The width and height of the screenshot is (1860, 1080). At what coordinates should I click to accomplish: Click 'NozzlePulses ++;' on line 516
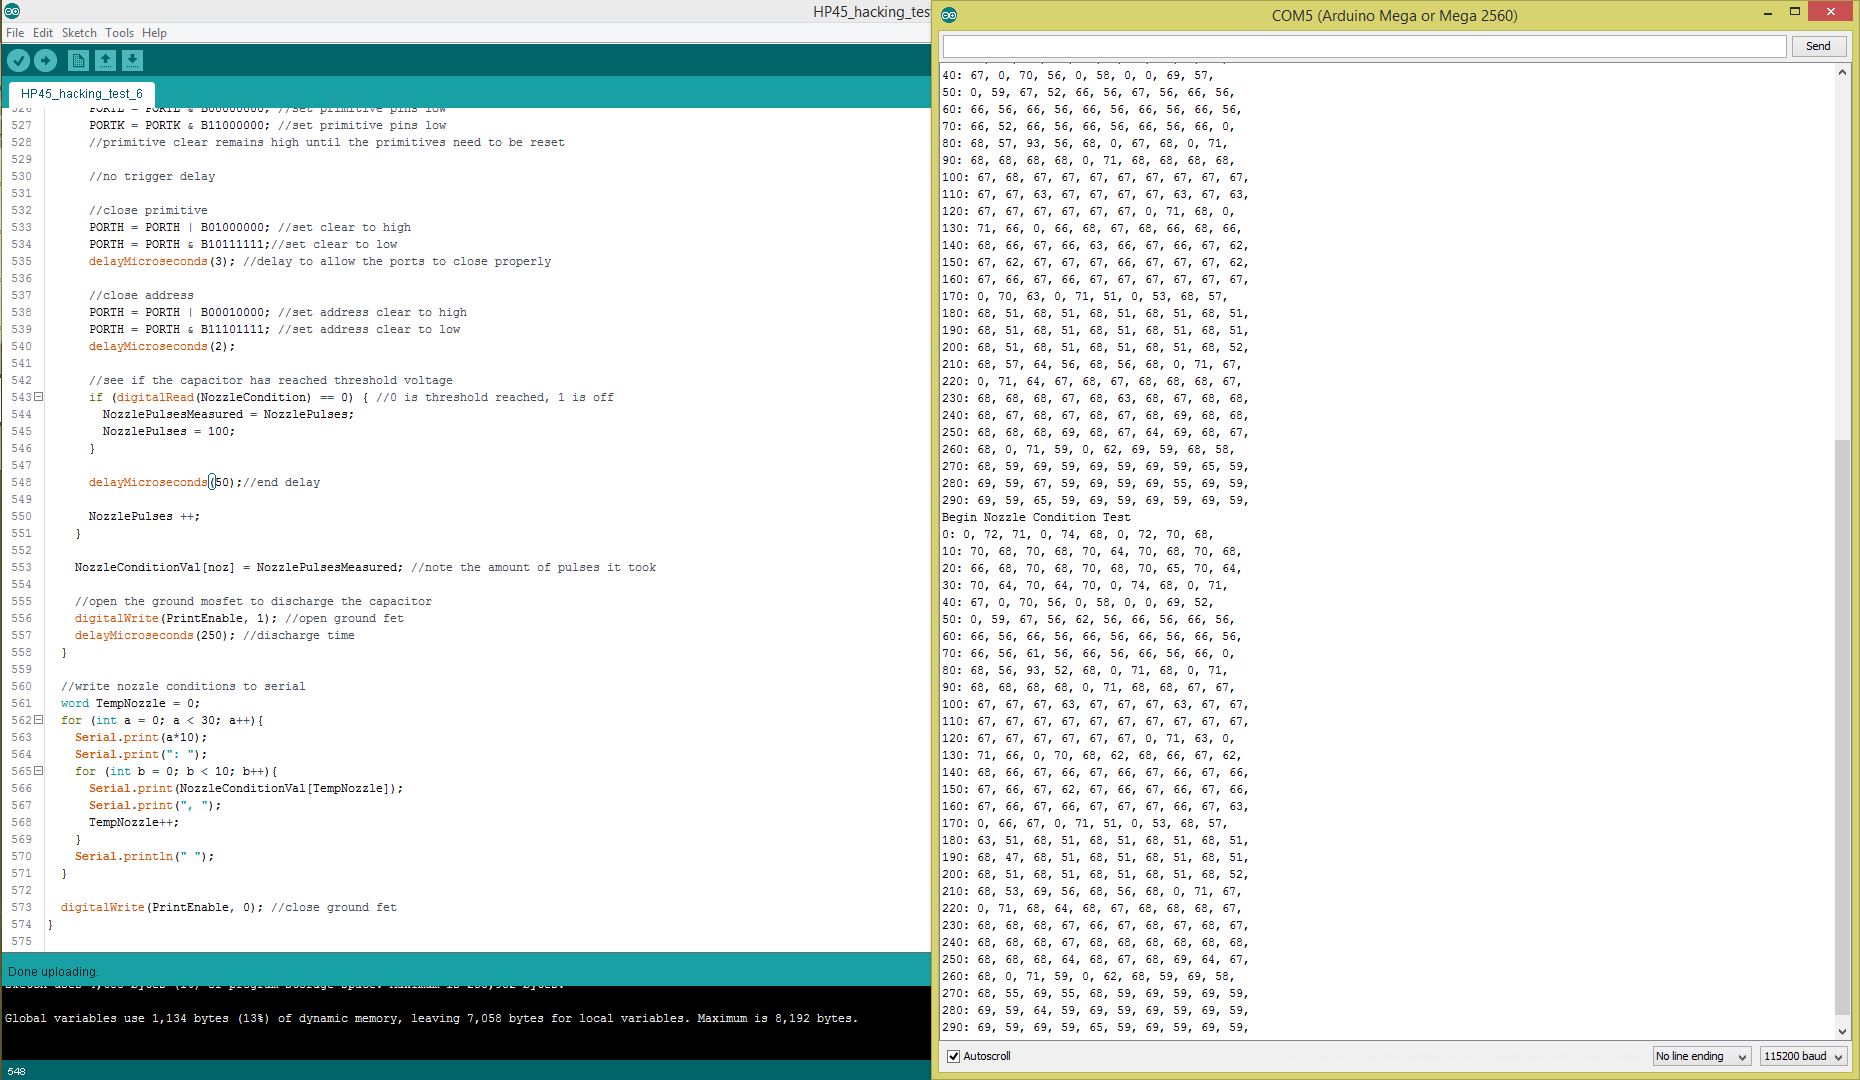click(144, 516)
